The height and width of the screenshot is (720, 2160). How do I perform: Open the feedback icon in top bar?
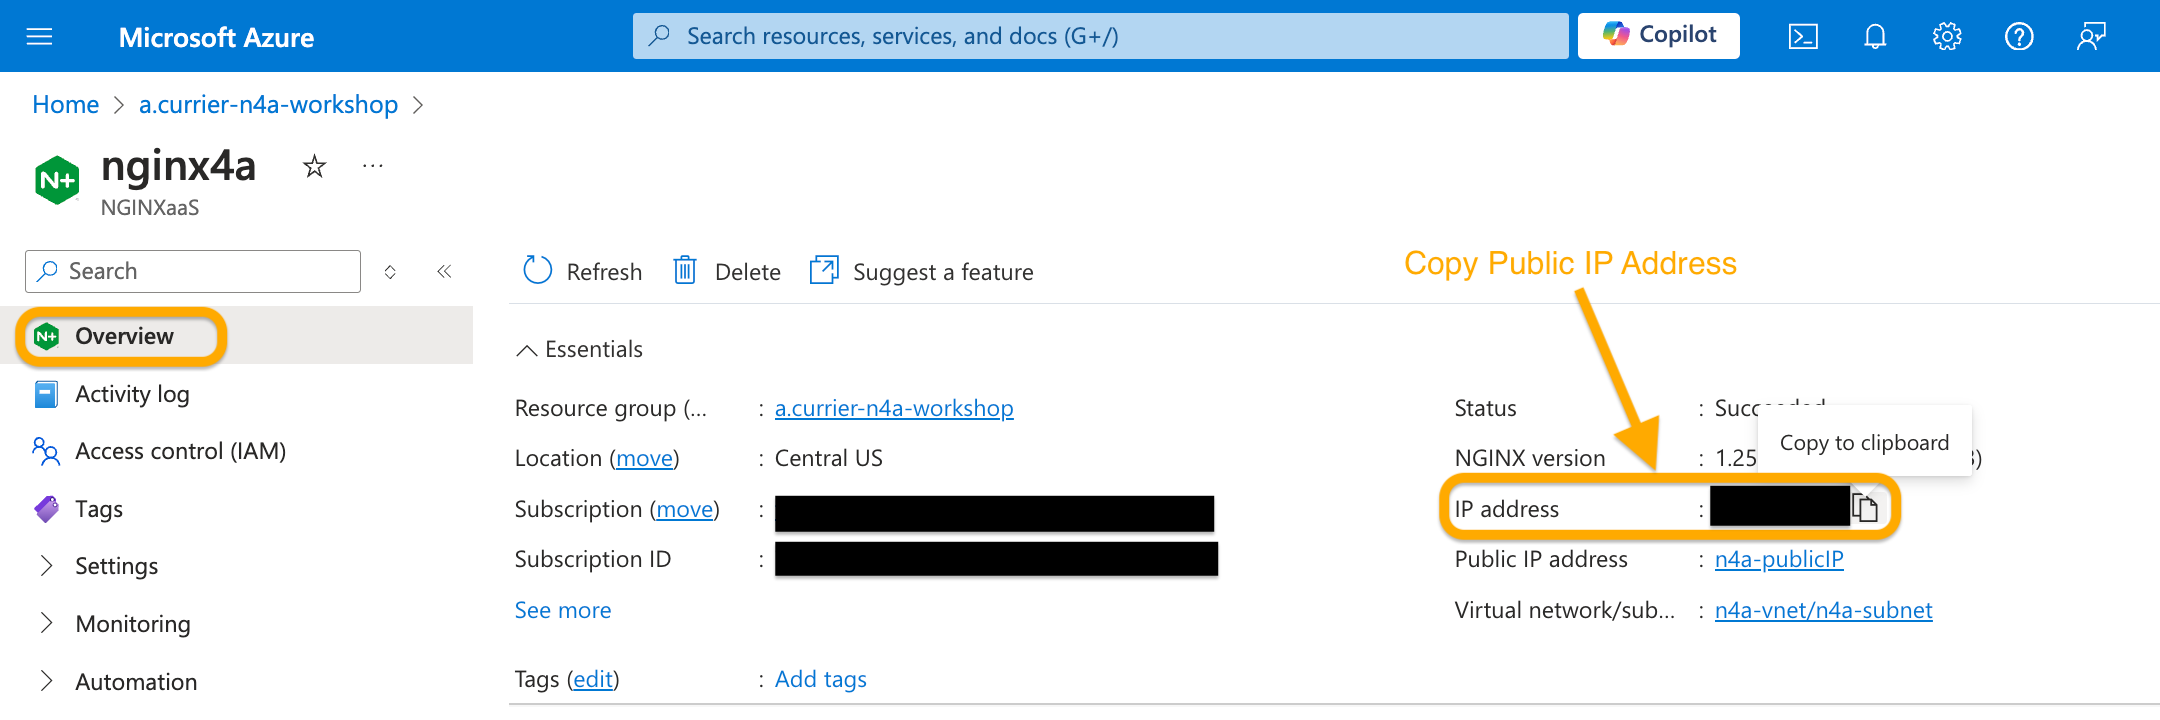2091,37
